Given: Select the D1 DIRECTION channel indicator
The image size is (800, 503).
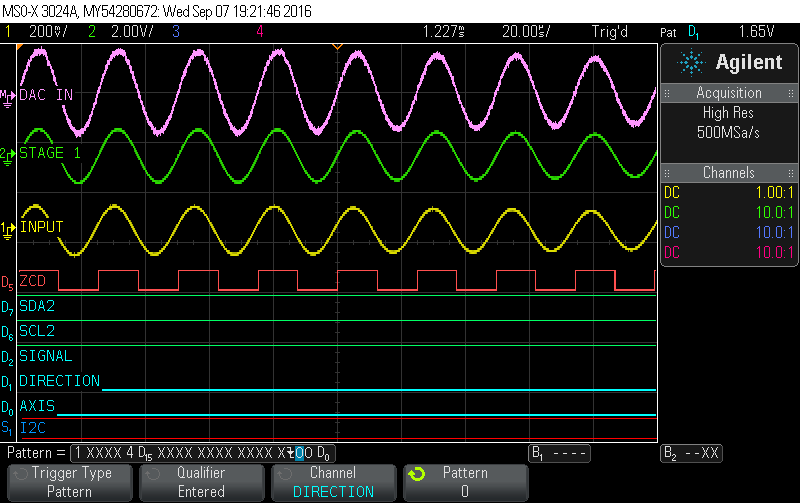Looking at the screenshot, I should pos(8,381).
